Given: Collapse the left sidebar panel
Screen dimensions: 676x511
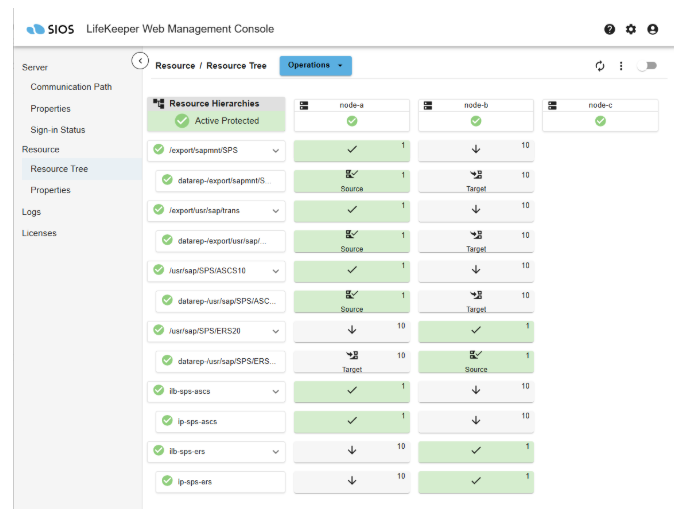Looking at the screenshot, I should click(x=141, y=61).
